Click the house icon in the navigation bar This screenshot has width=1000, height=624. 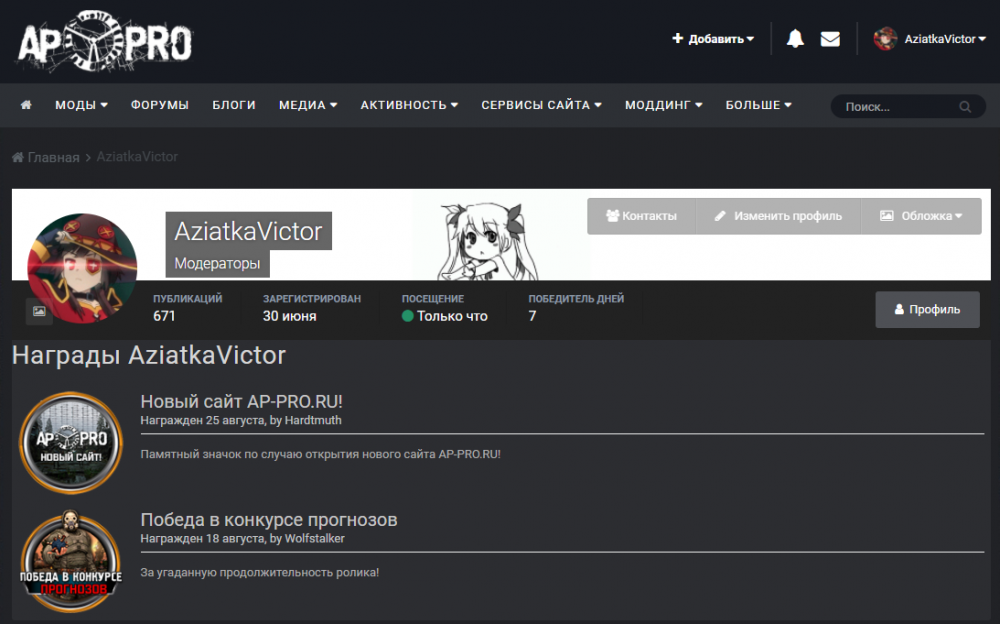(x=26, y=105)
